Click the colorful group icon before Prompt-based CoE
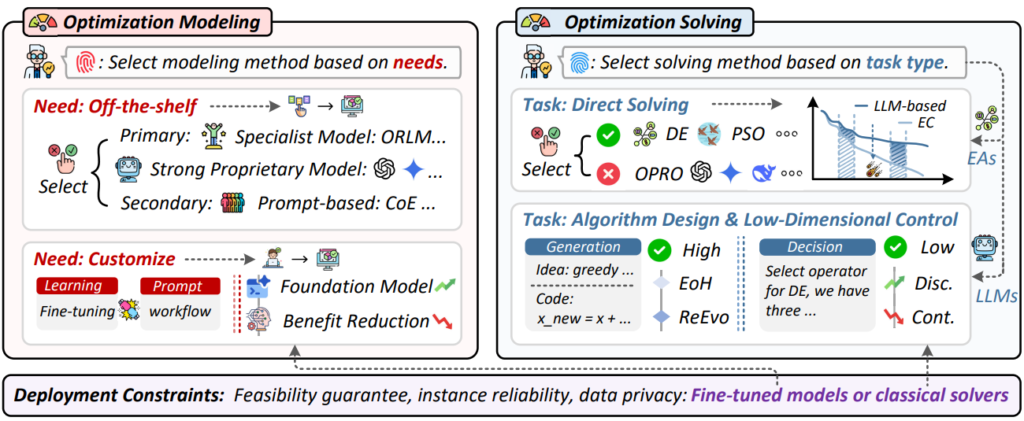1024x421 pixels. tap(232, 203)
